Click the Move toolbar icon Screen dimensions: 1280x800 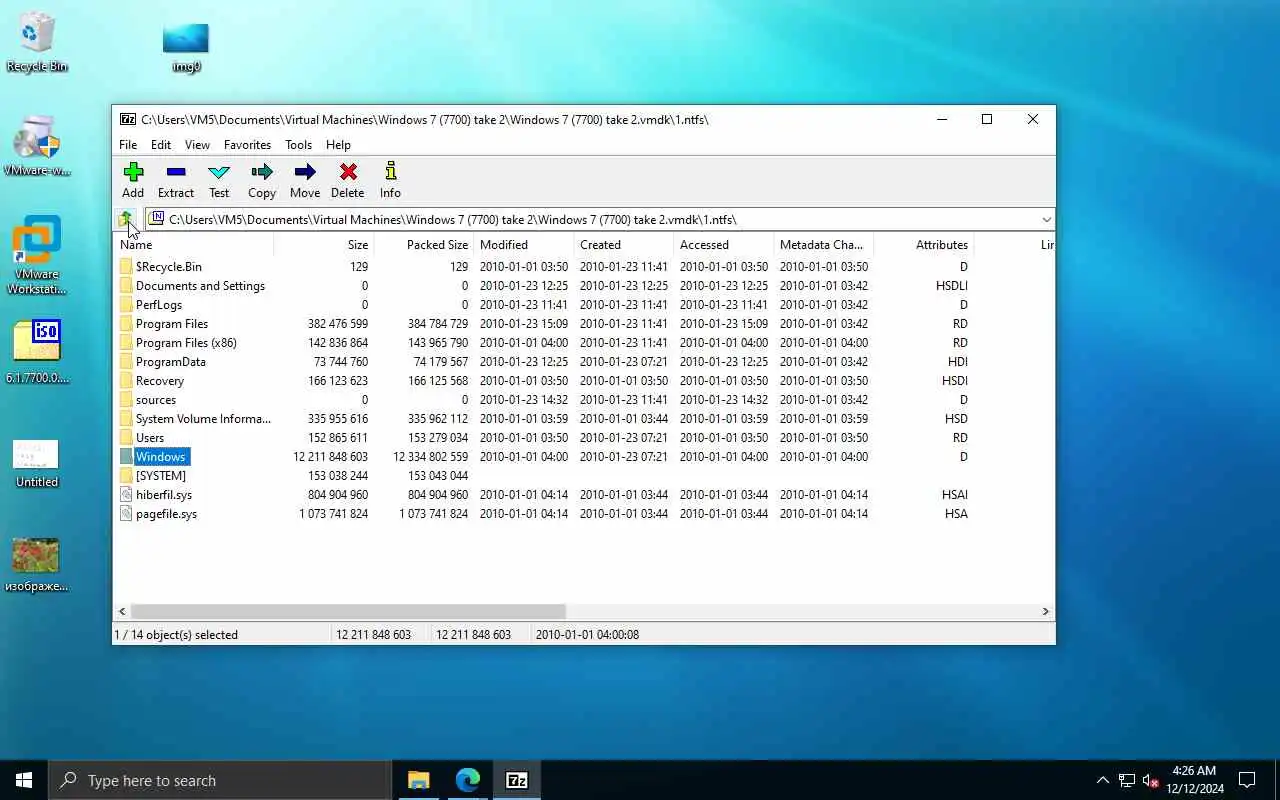click(305, 181)
